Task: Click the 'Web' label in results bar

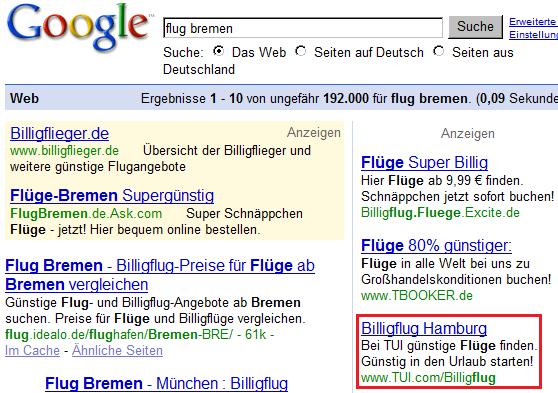Action: 25,98
